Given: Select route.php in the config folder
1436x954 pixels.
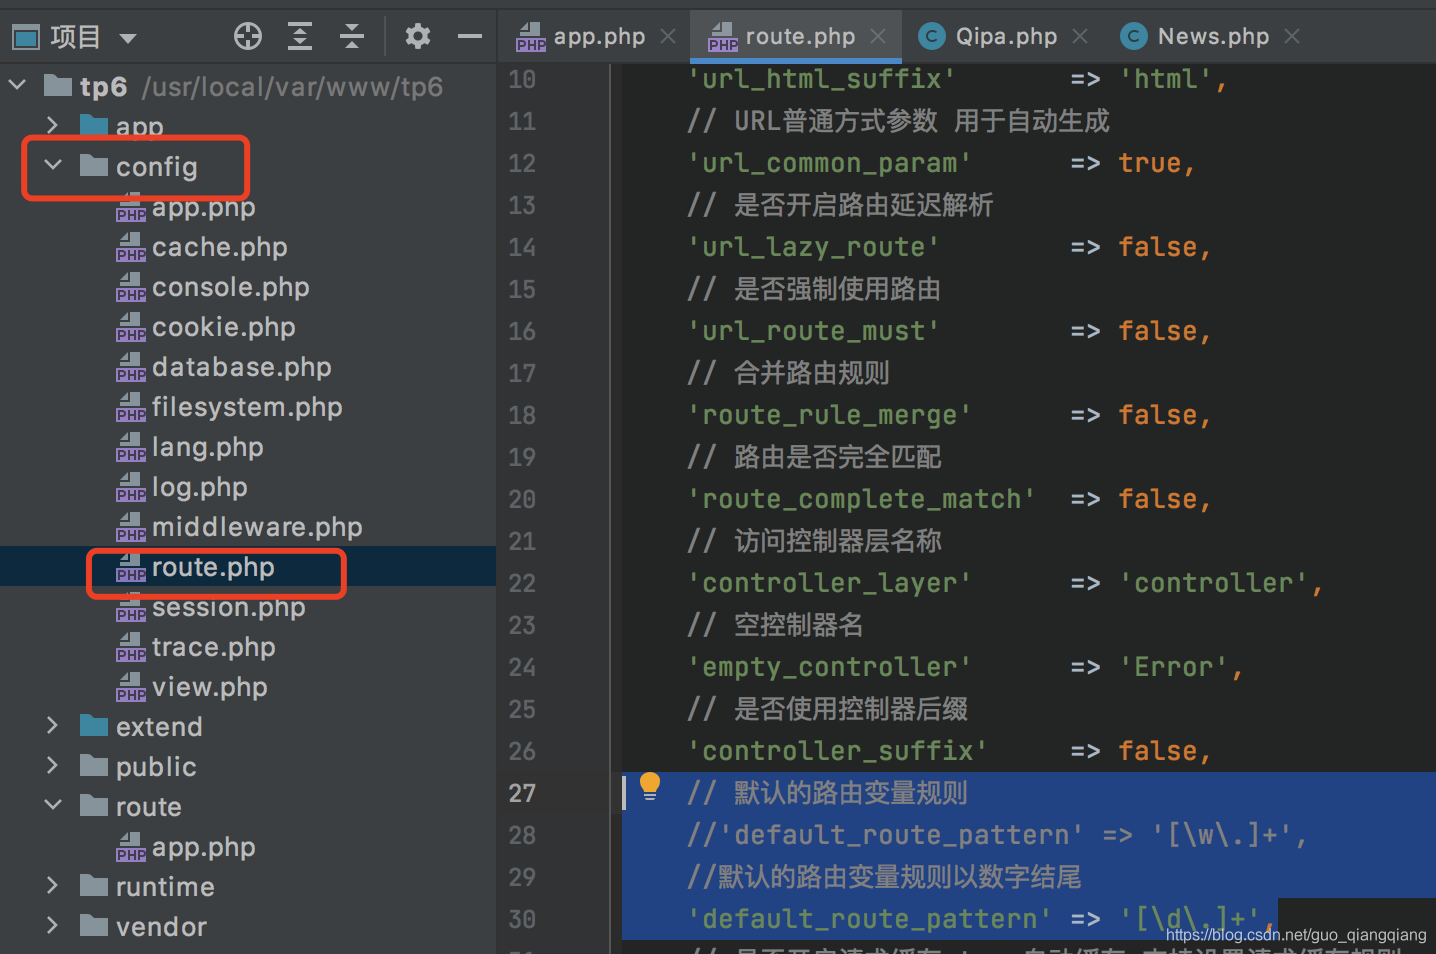Looking at the screenshot, I should [213, 567].
